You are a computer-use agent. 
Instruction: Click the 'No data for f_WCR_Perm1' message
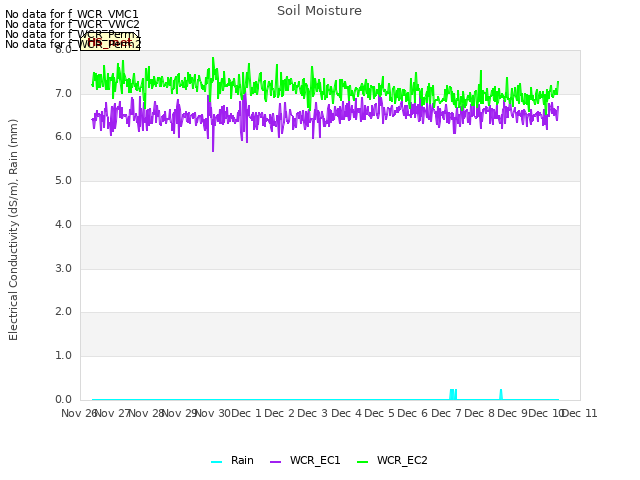click(73, 34)
